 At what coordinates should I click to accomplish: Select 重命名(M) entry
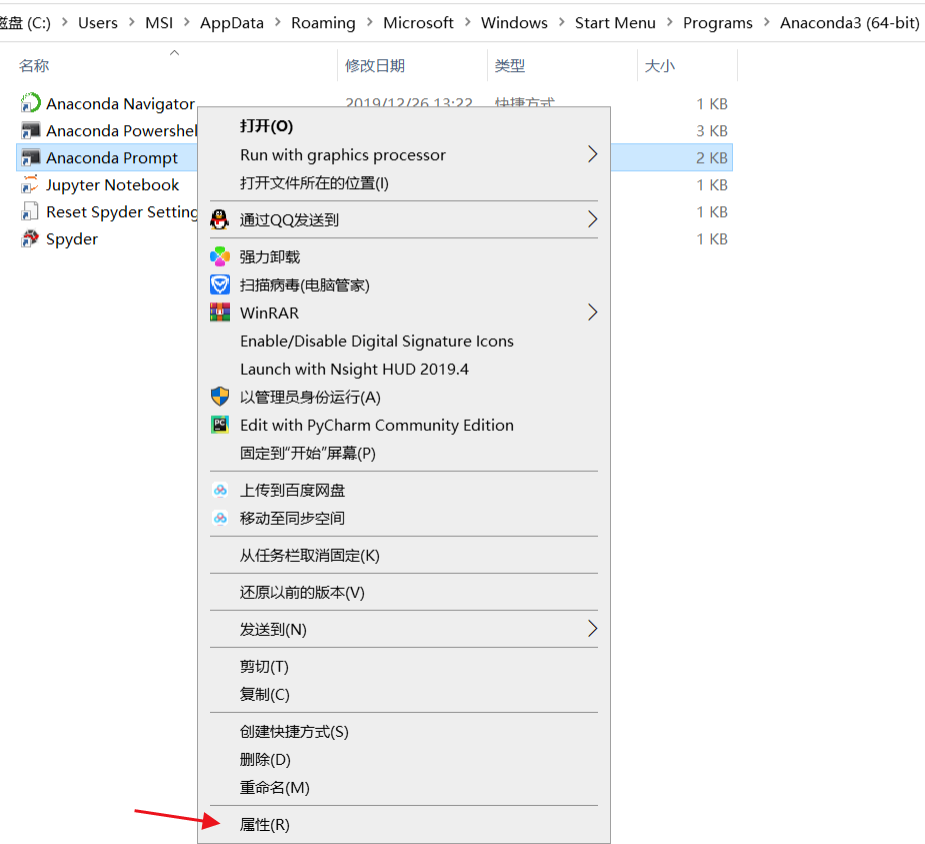coord(404,787)
